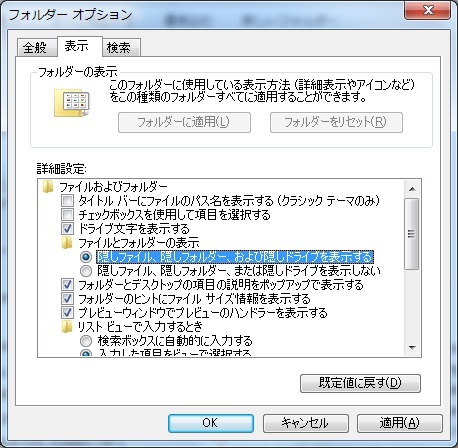Select 隠しファイルを表示しない radio button
Image resolution: width=458 pixels, height=448 pixels.
(x=86, y=271)
